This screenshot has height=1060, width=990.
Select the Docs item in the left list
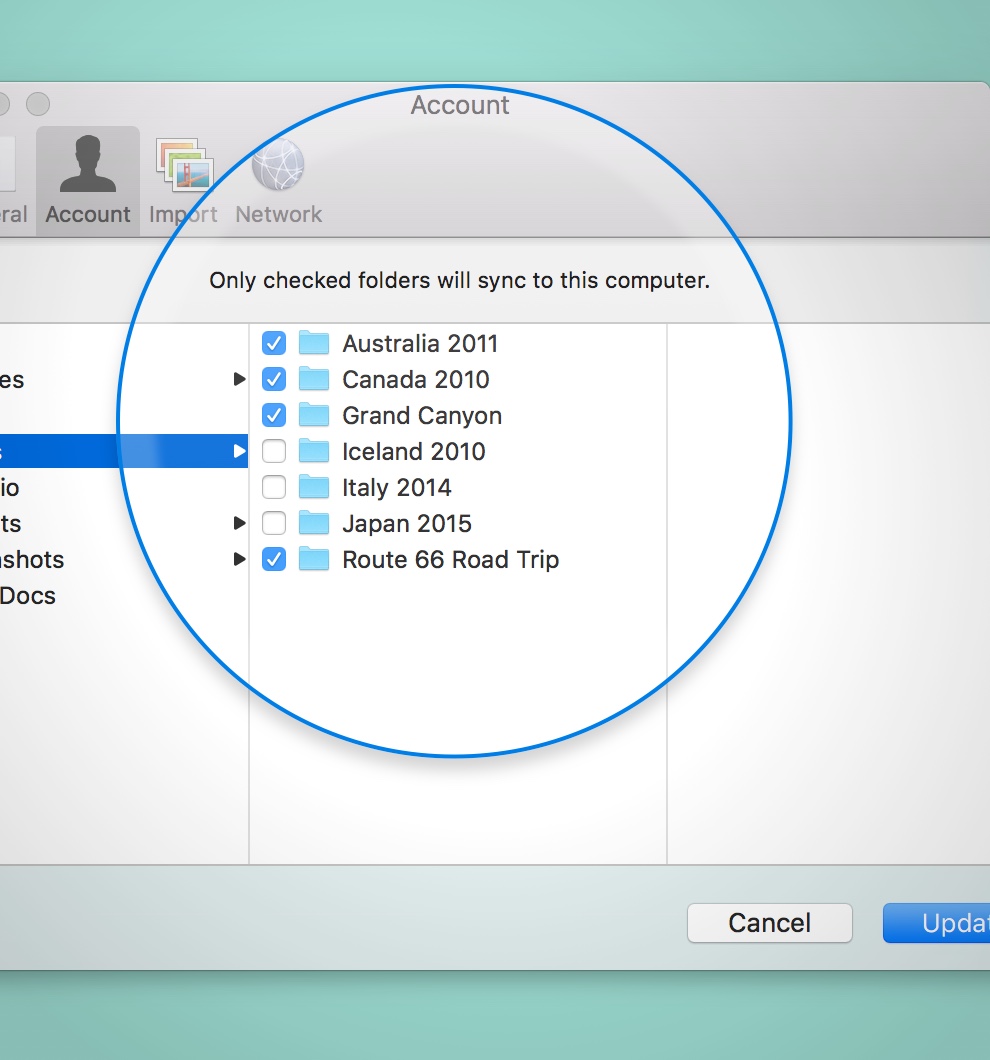pos(28,596)
